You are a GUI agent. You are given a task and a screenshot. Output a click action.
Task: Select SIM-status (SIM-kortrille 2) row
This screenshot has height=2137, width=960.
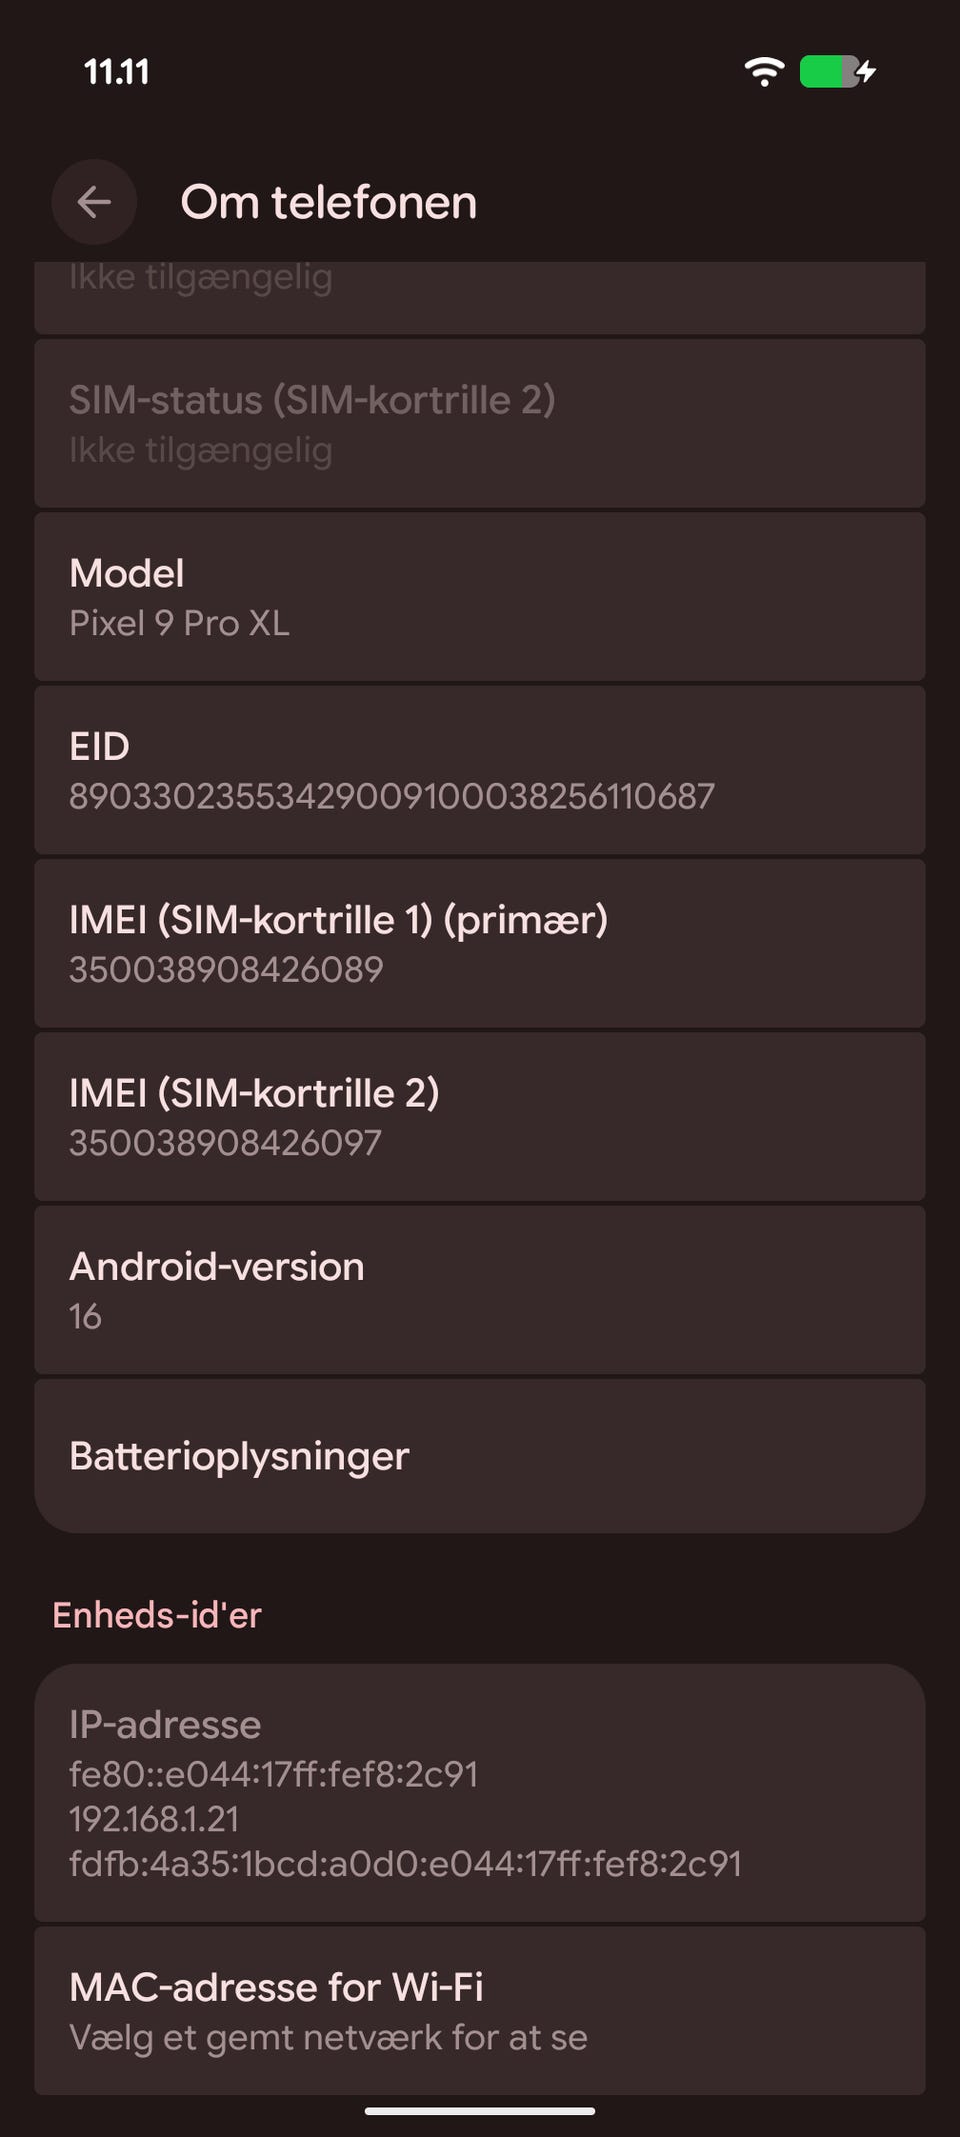click(480, 423)
